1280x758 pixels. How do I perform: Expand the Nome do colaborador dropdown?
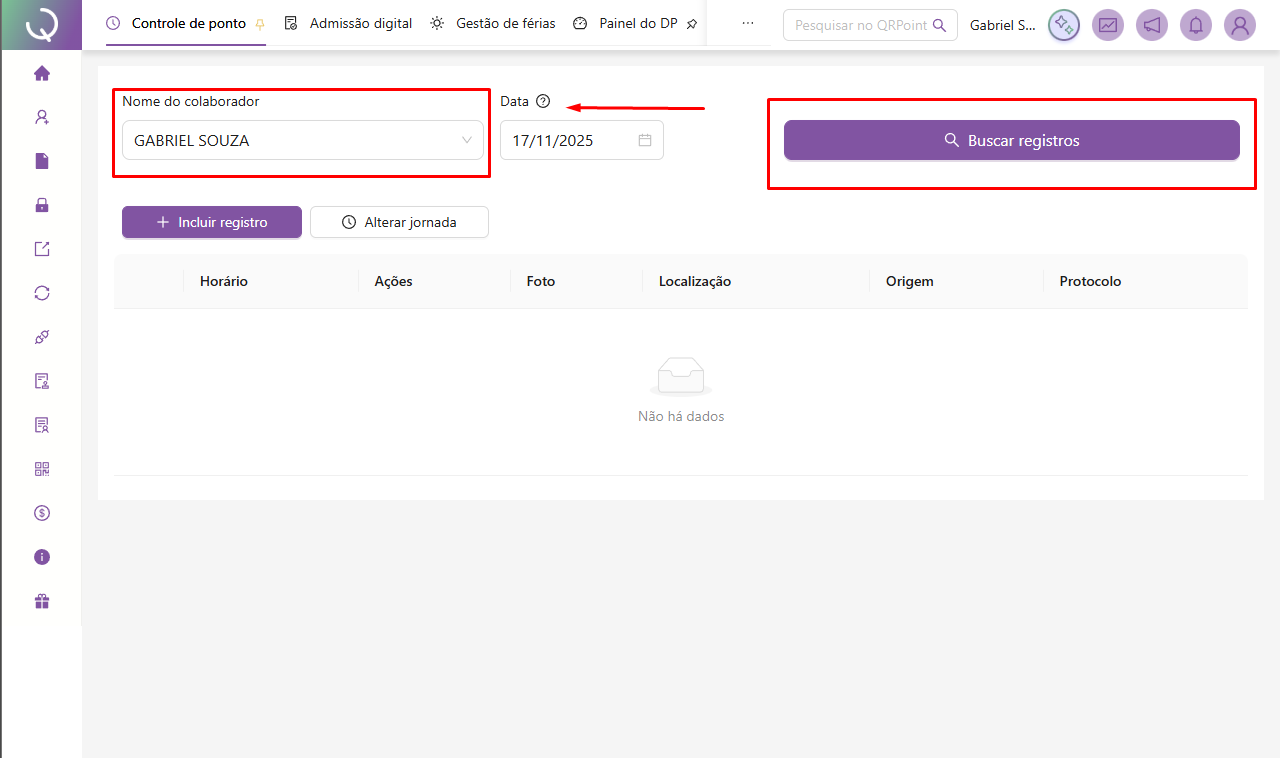pos(302,140)
